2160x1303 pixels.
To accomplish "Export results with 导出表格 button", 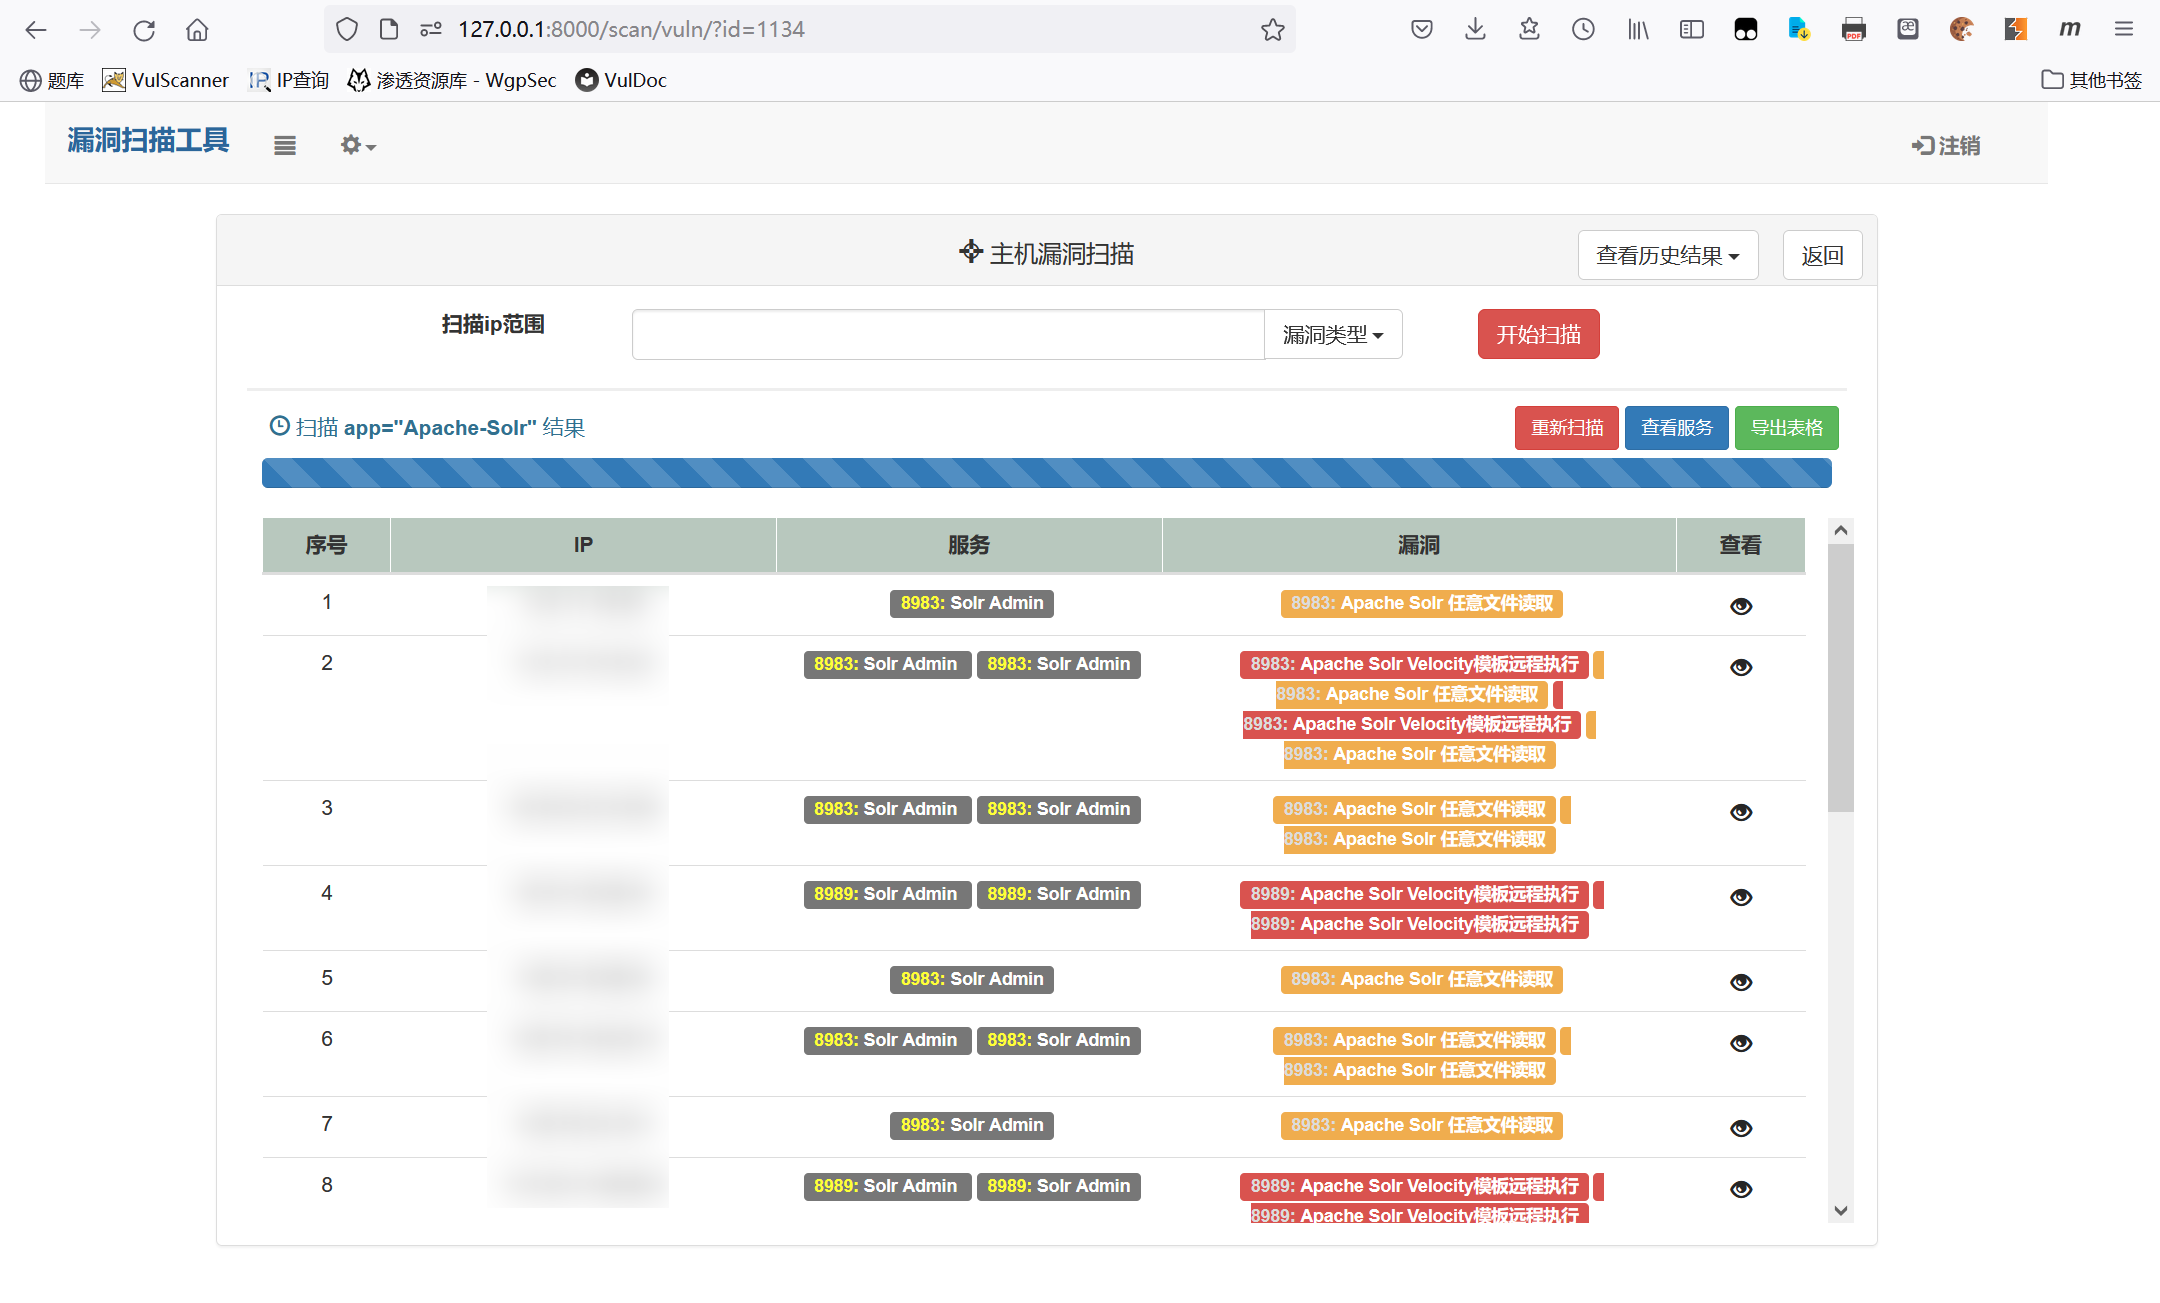I will click(1786, 428).
